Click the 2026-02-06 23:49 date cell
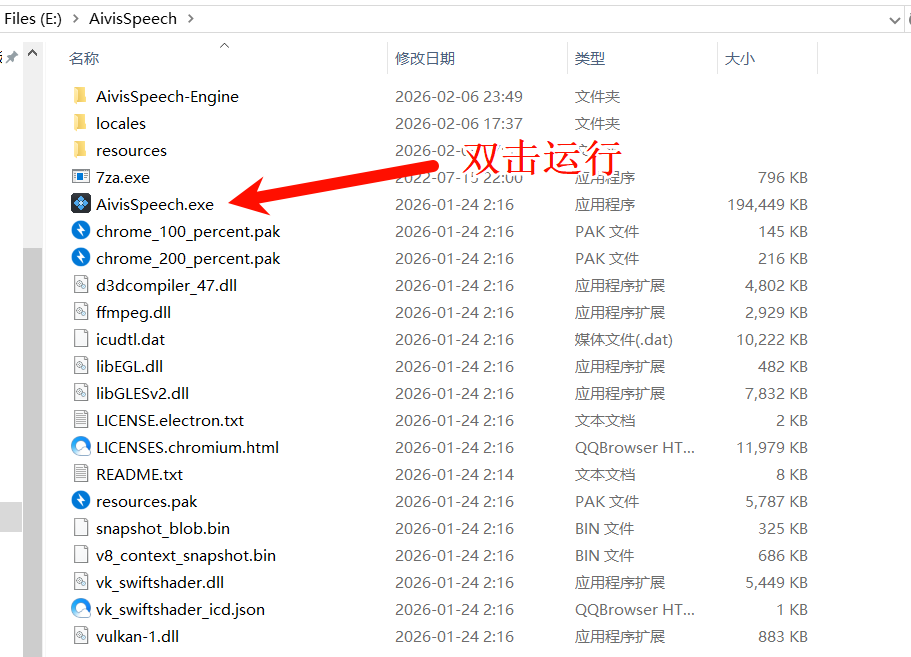 458,96
